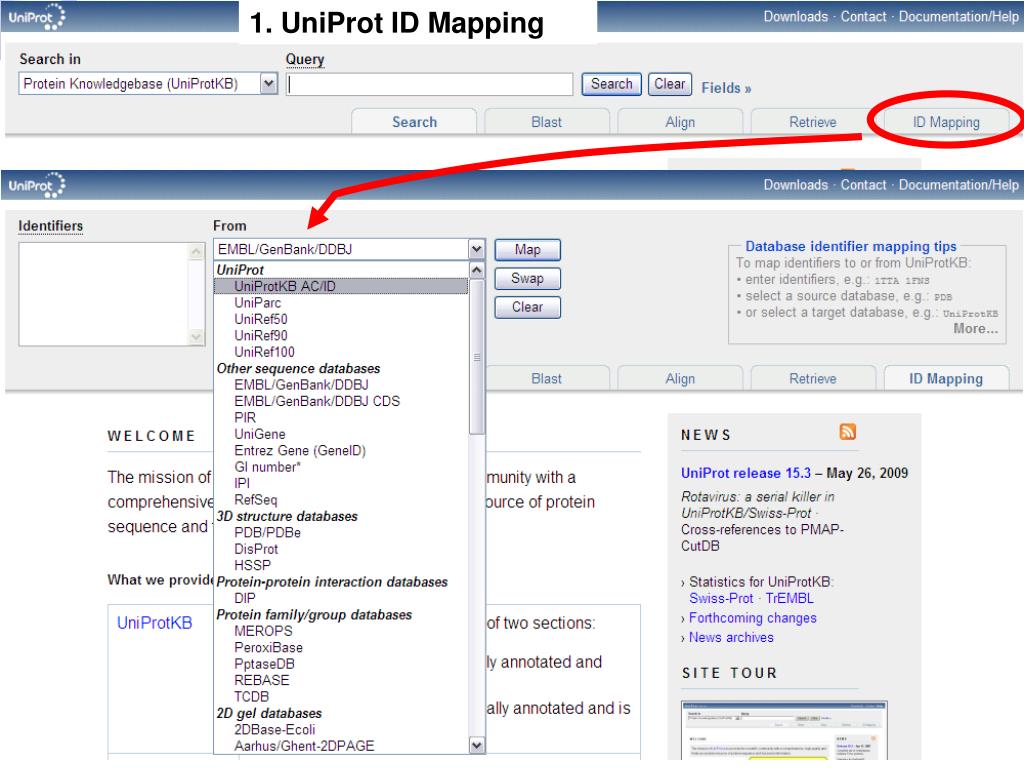Viewport: 1024px width, 768px height.
Task: Click dropdown list scrollbar up arrow
Action: (477, 270)
